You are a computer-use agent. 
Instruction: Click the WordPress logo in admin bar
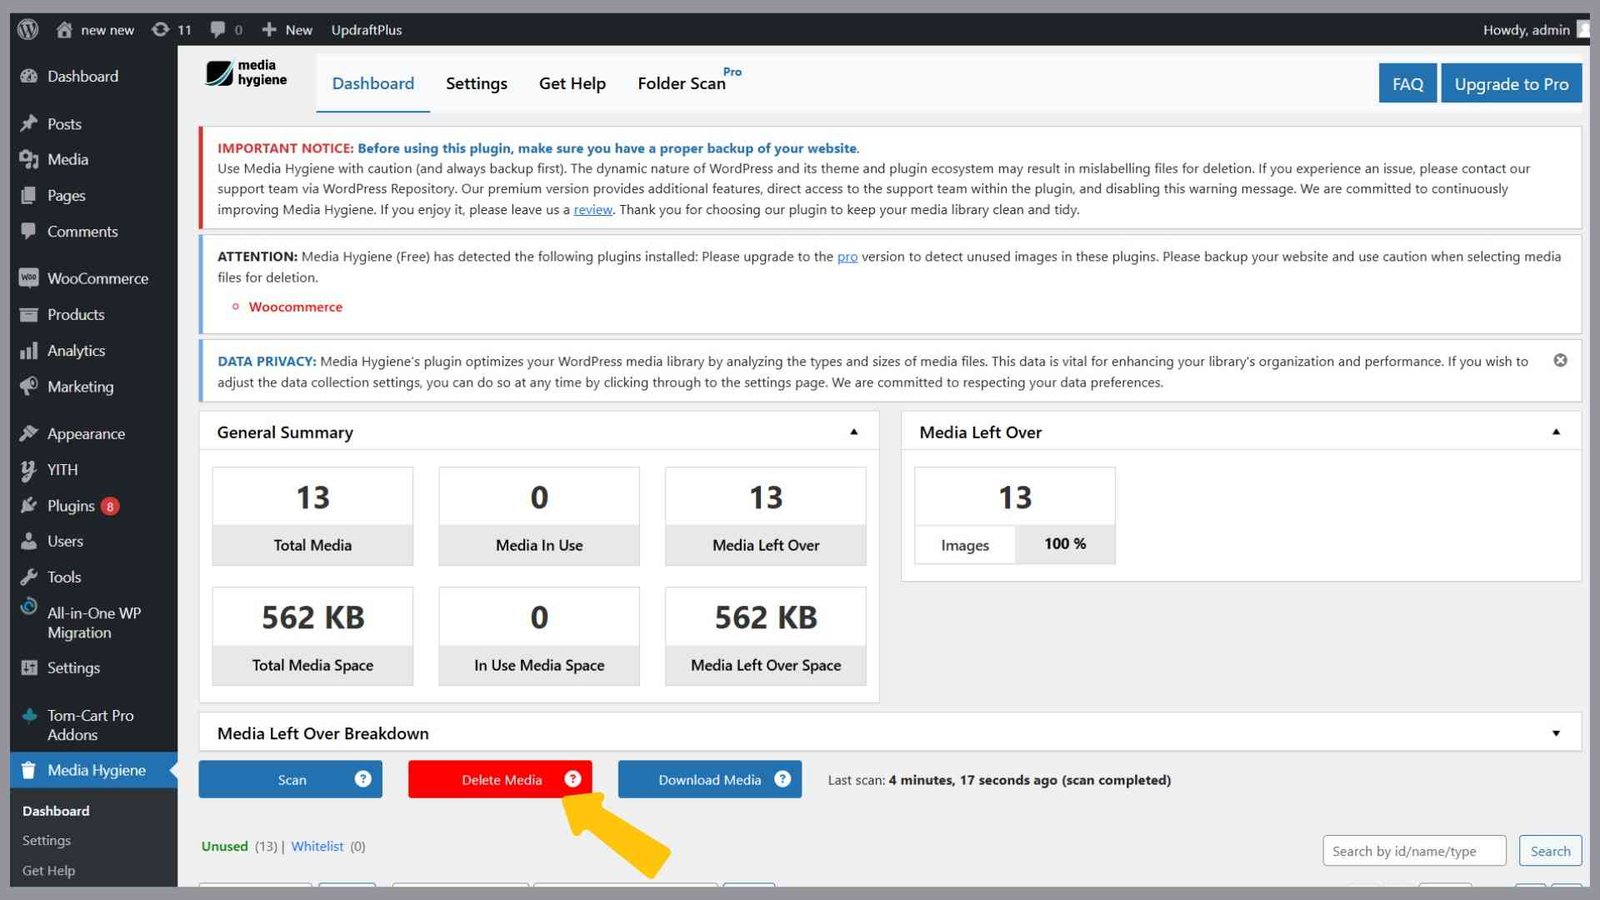(x=28, y=29)
